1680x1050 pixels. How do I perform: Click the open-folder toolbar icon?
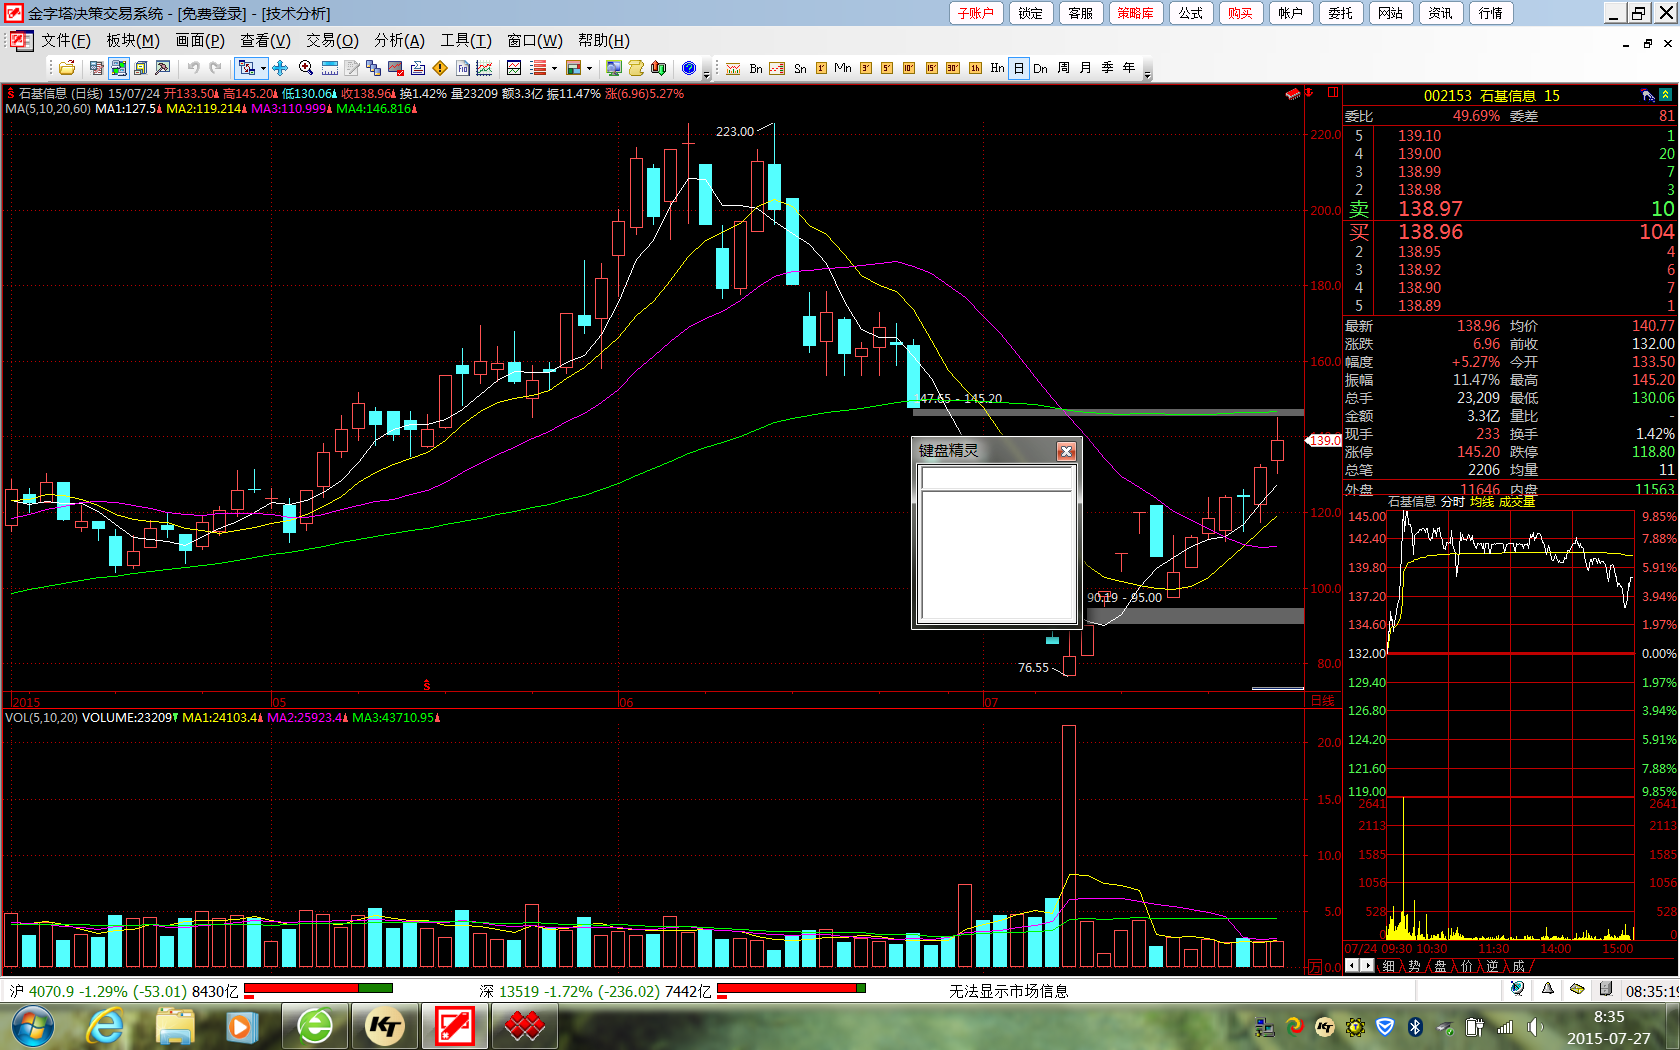66,68
